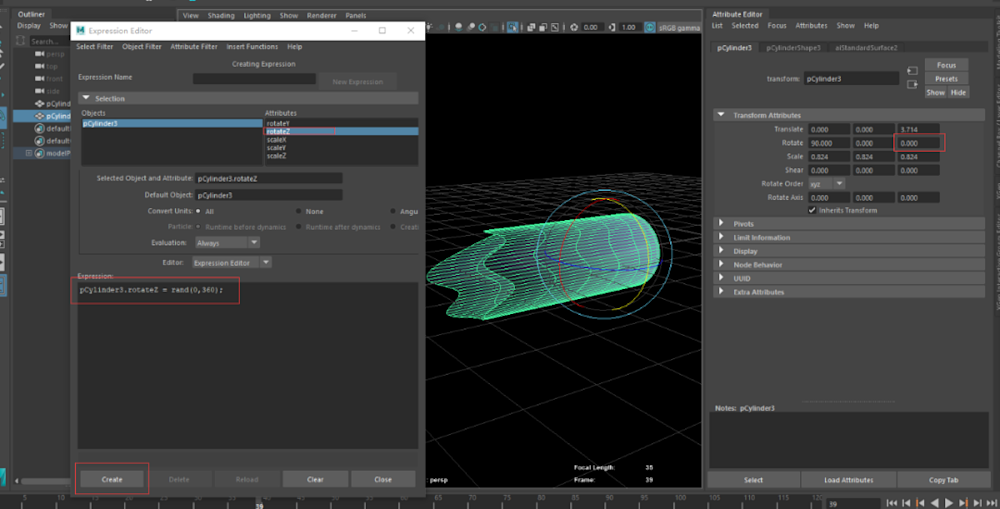Screen dimensions: 1000x509
Task: Click the Load Attributes button
Action: pyautogui.click(x=849, y=480)
